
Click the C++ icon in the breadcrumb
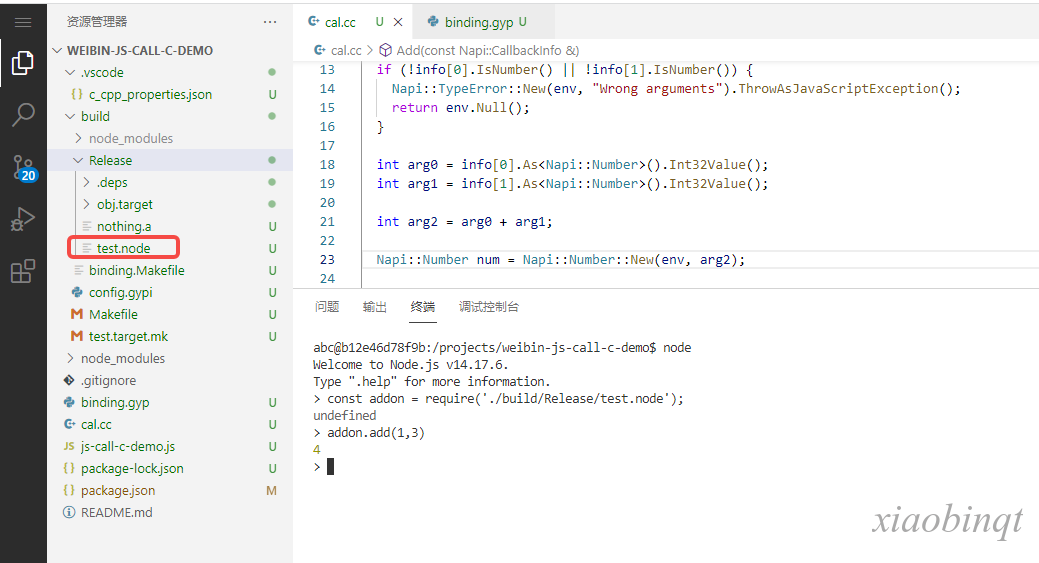tap(319, 50)
